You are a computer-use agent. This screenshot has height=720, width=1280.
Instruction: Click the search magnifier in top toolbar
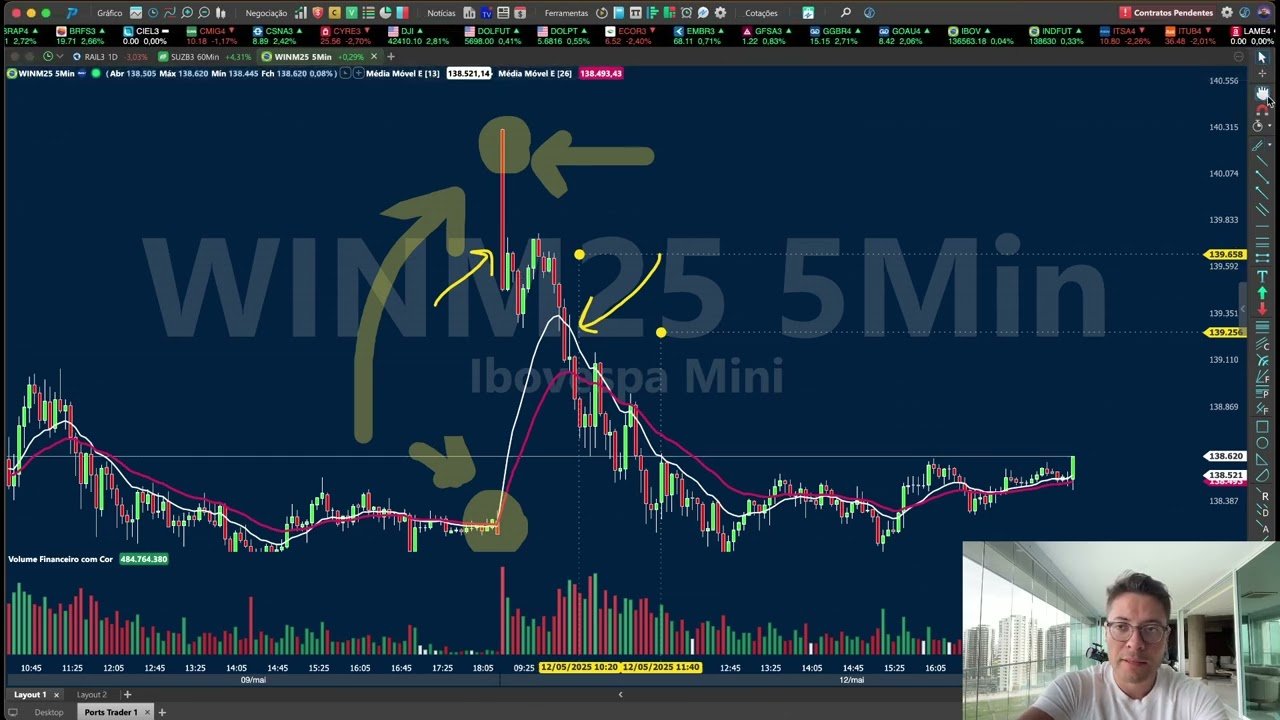845,13
